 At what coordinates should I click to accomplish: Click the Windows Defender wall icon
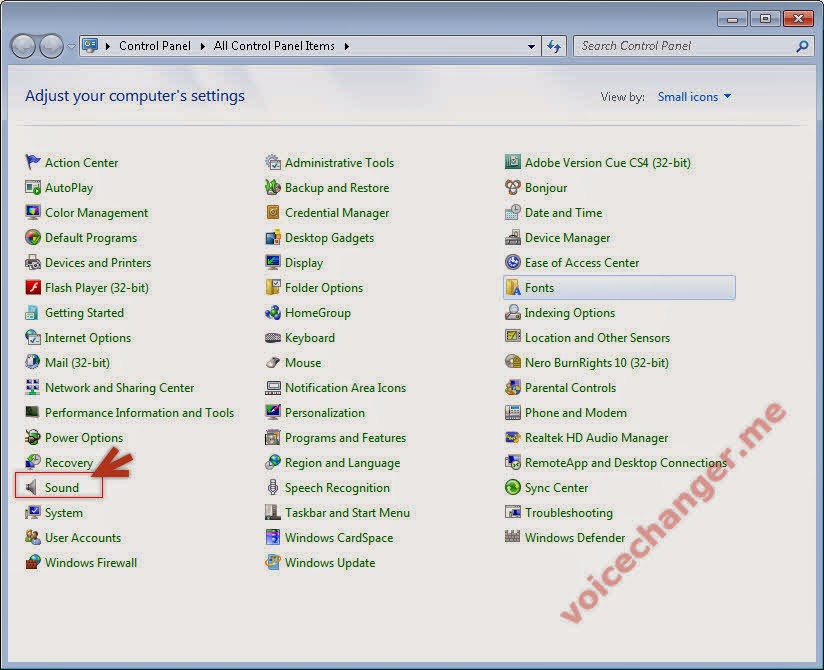point(513,537)
